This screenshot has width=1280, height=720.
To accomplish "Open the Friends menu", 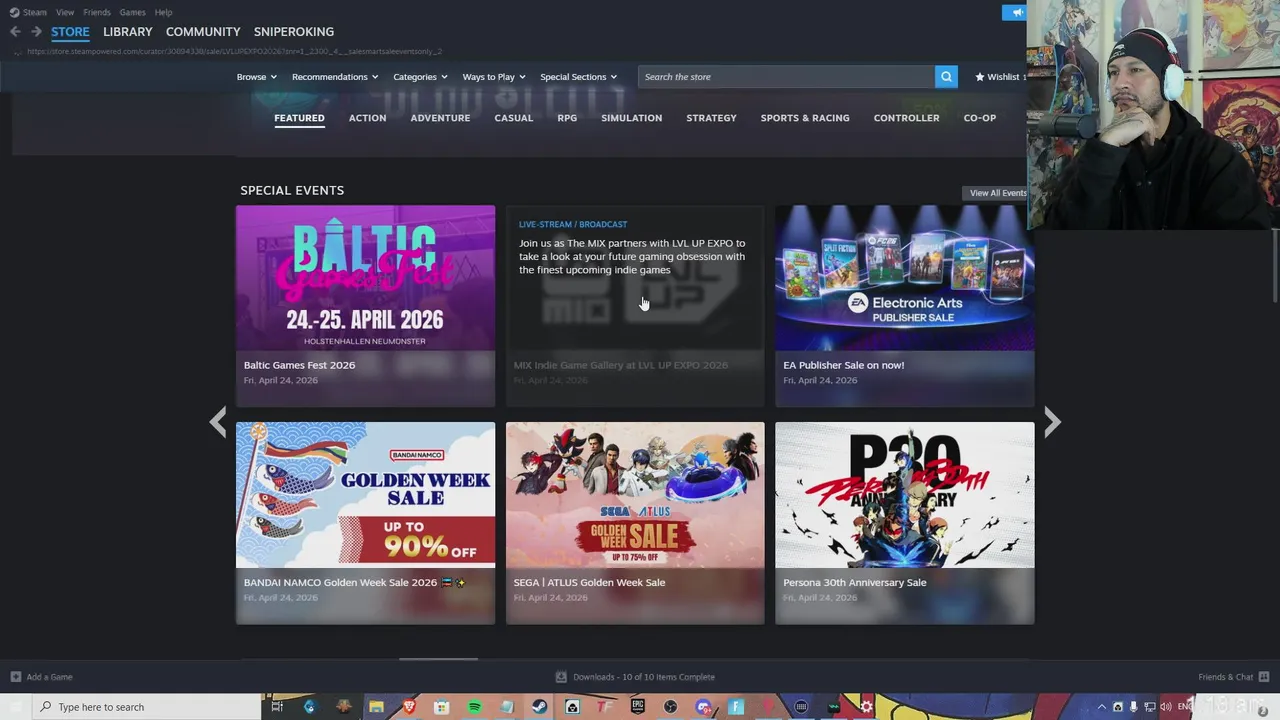I will tap(97, 12).
